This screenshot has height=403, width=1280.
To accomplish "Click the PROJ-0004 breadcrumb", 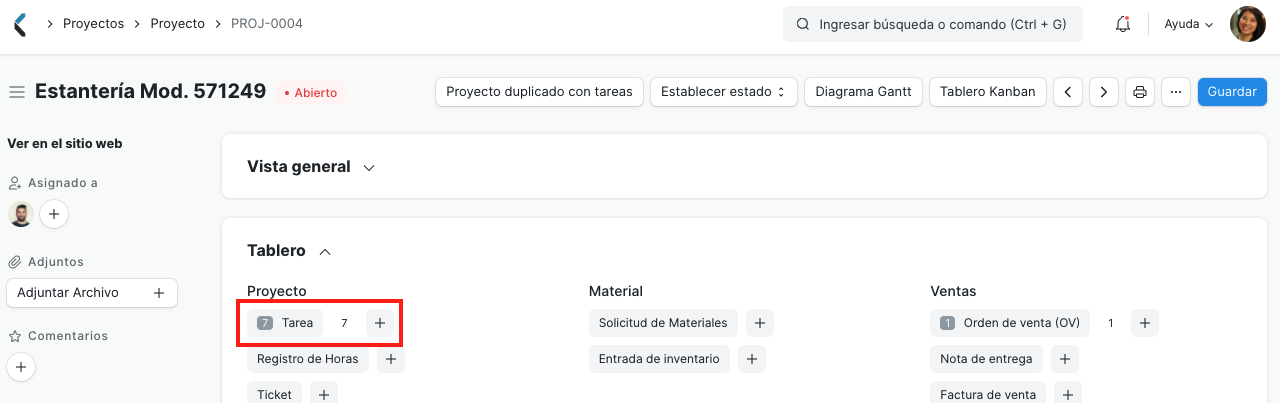I will tap(266, 23).
